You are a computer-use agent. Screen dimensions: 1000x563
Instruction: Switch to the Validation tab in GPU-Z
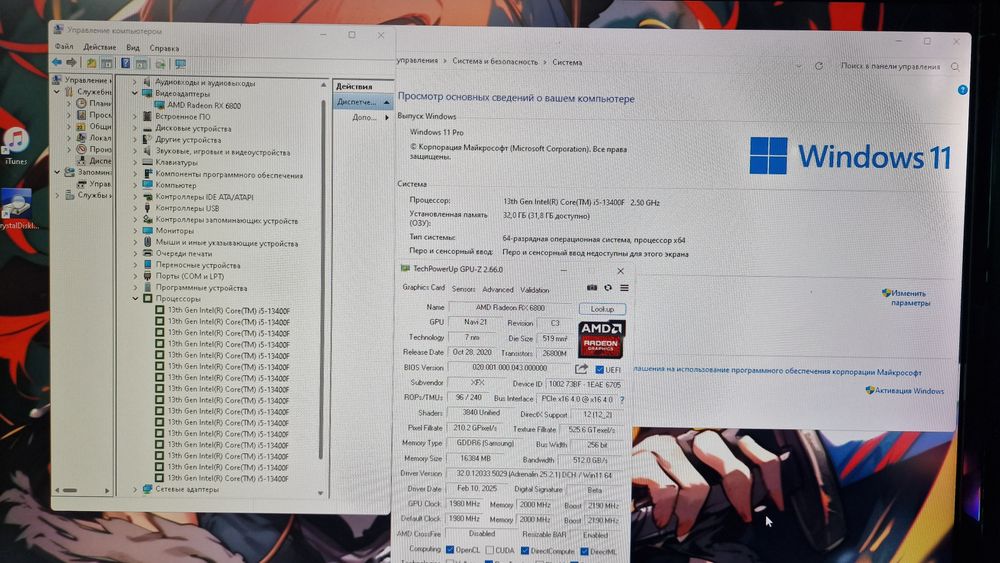534,289
